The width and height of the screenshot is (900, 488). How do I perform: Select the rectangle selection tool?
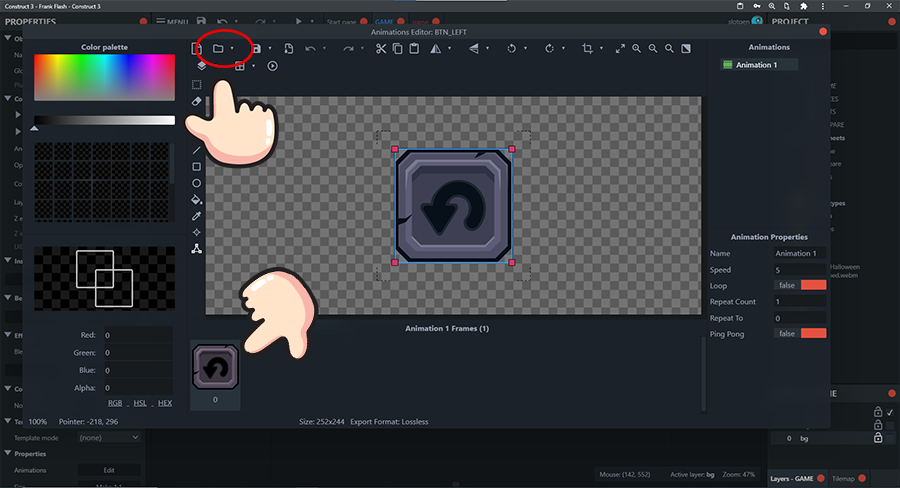(x=197, y=85)
